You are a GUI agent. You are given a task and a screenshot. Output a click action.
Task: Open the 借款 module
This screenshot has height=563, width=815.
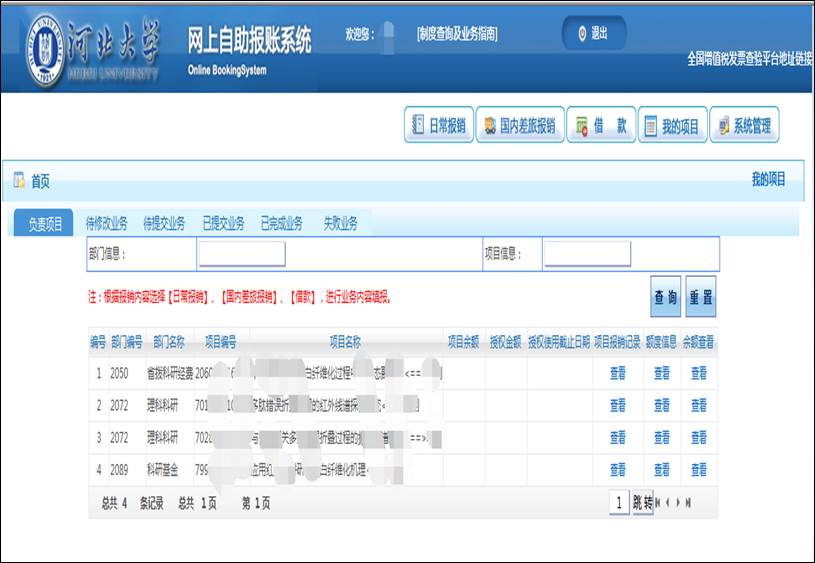point(600,126)
